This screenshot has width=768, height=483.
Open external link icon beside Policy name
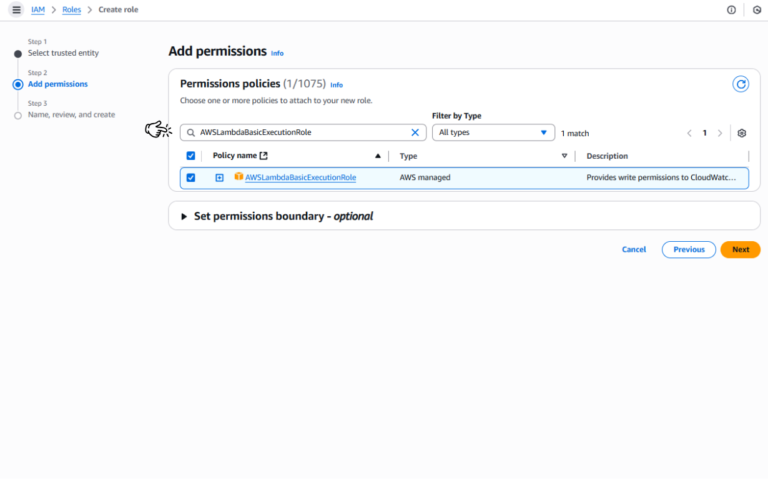[264, 156]
